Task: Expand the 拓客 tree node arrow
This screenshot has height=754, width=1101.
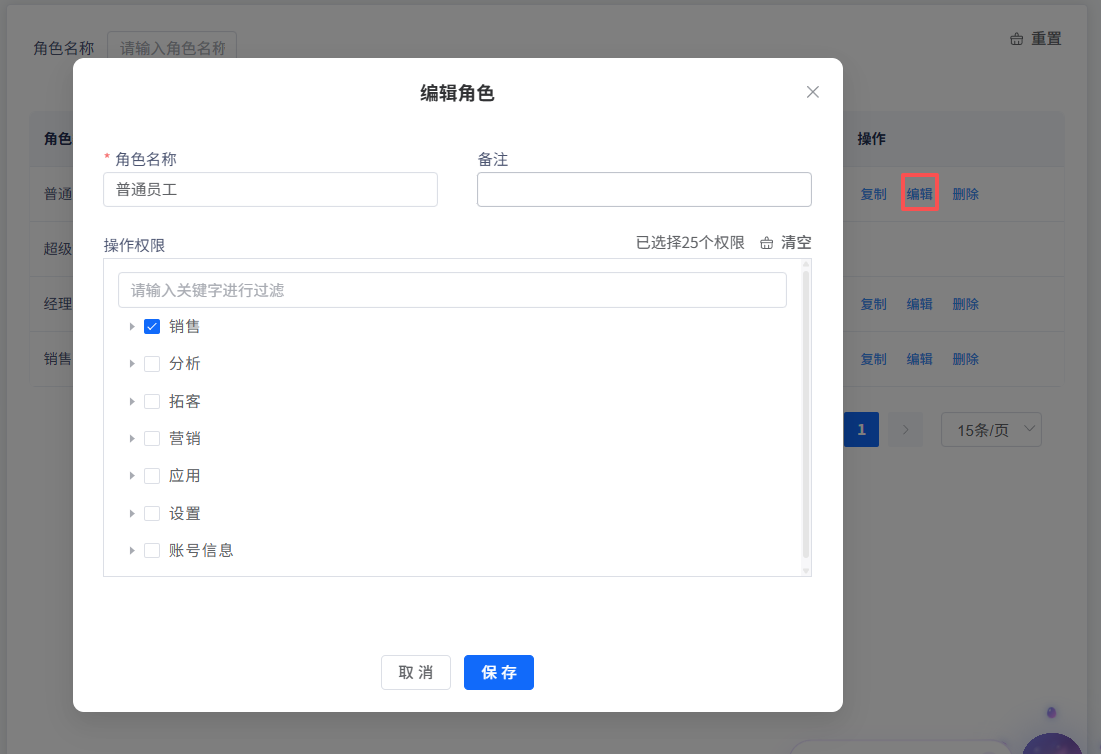Action: (132, 401)
